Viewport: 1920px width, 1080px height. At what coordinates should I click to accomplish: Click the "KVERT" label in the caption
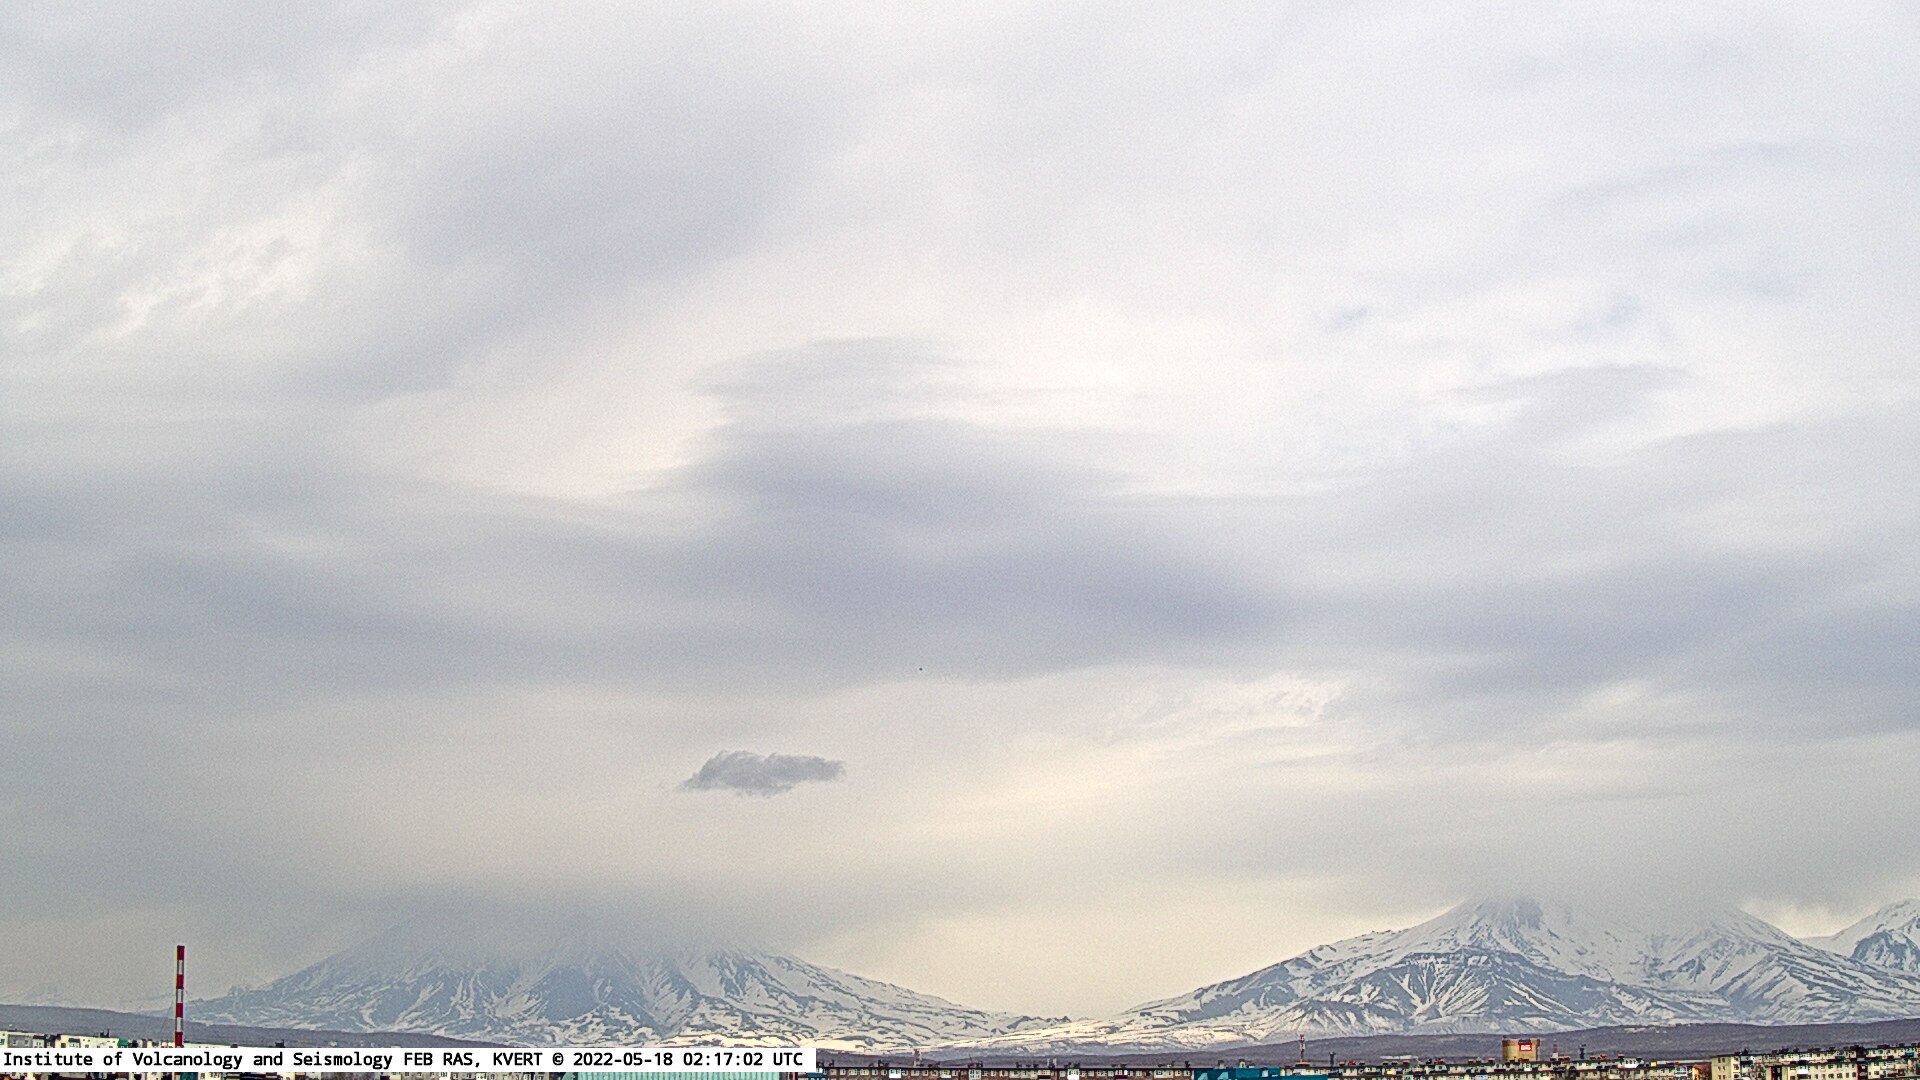click(x=518, y=1059)
